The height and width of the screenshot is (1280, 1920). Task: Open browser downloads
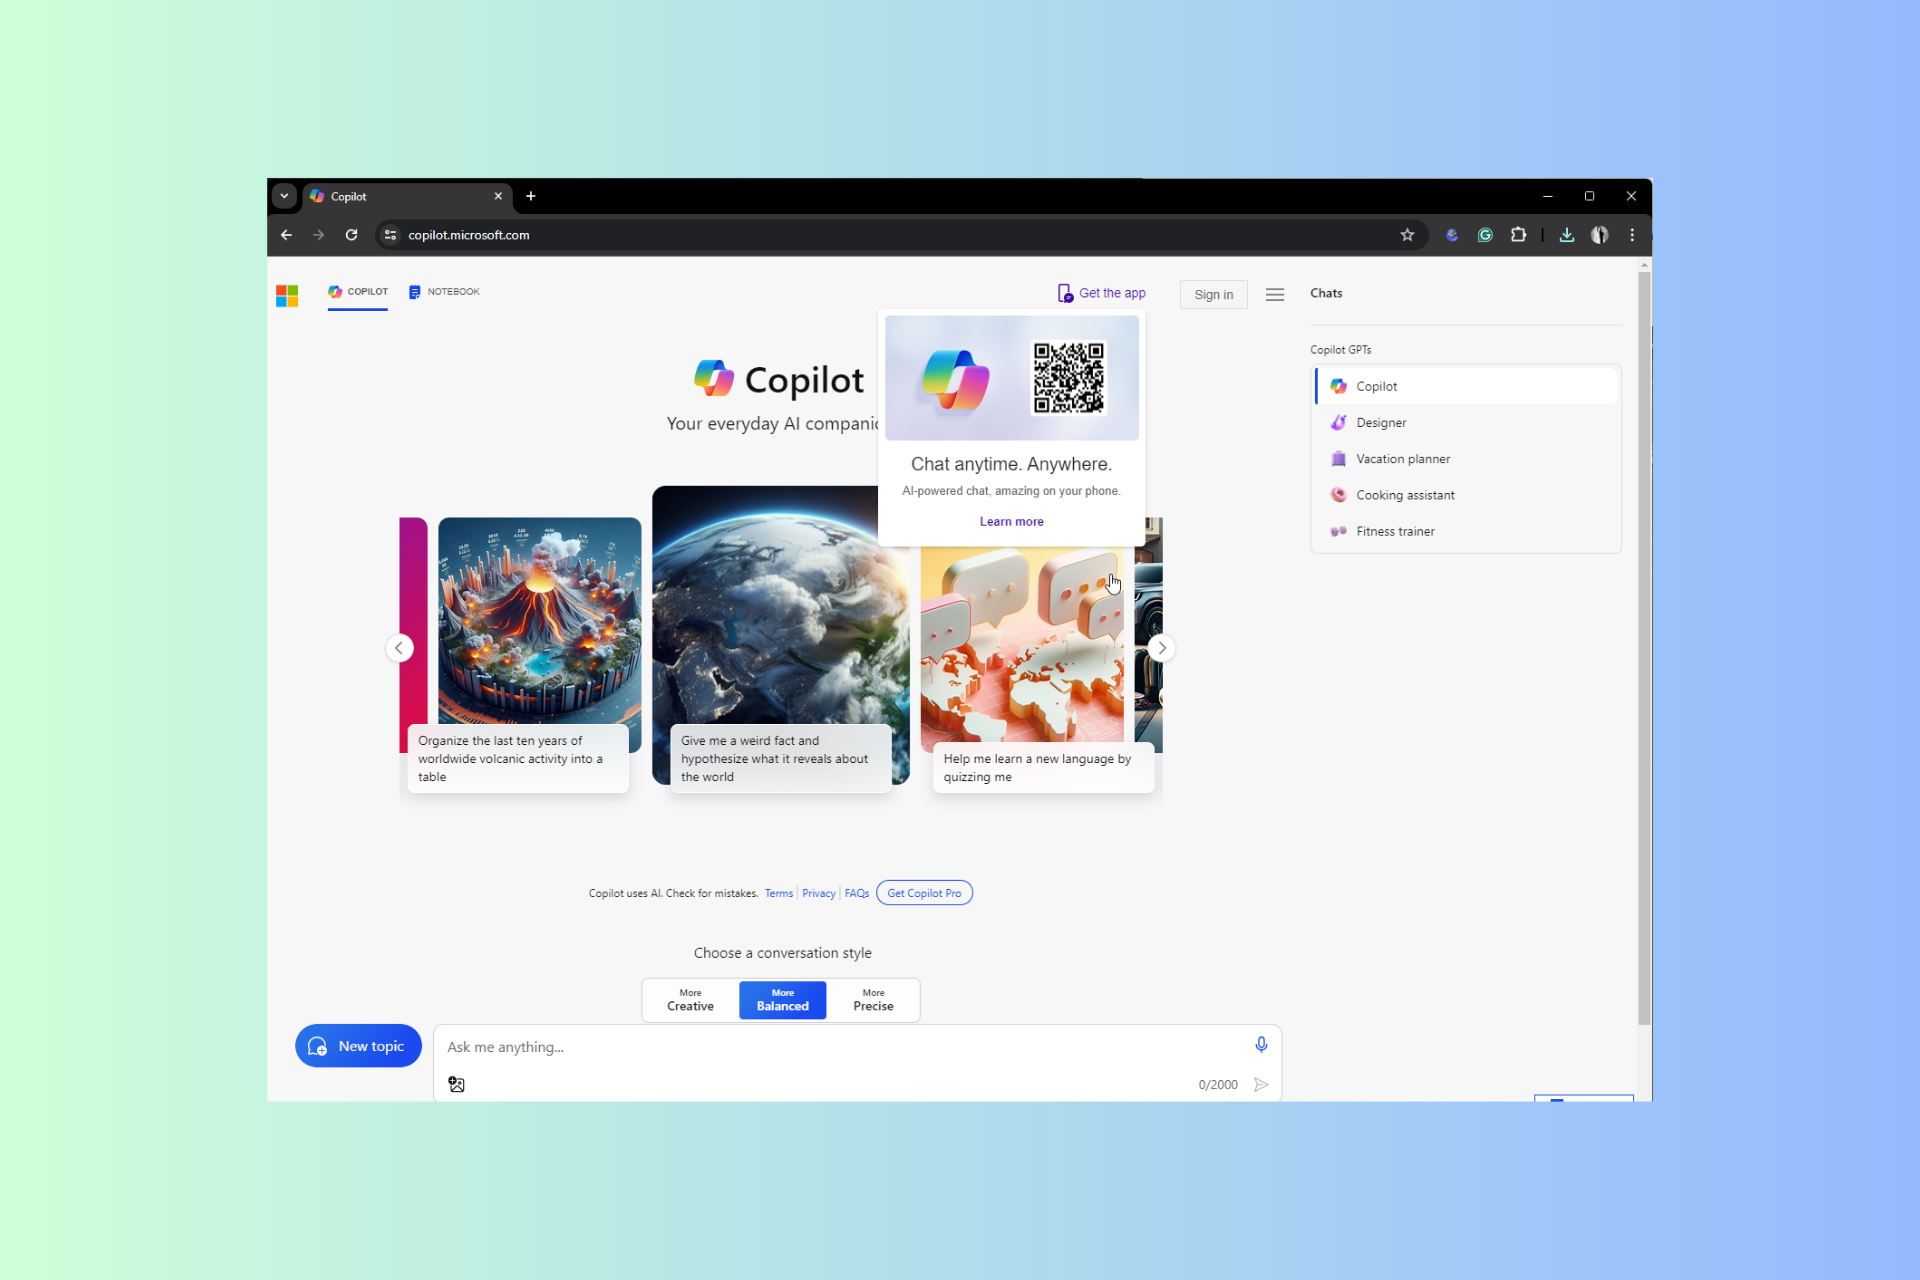1567,235
